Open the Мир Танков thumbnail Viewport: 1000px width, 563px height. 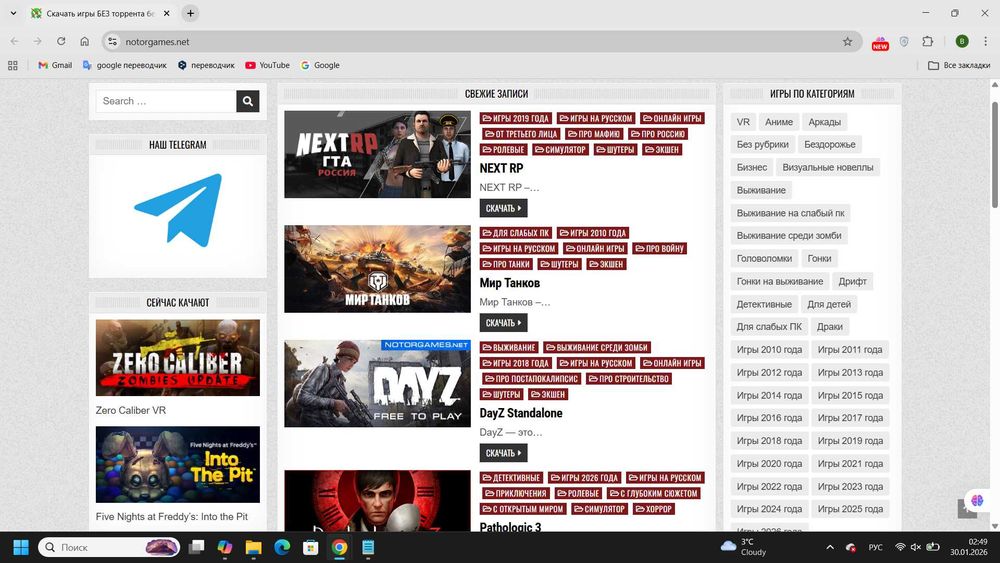(378, 268)
